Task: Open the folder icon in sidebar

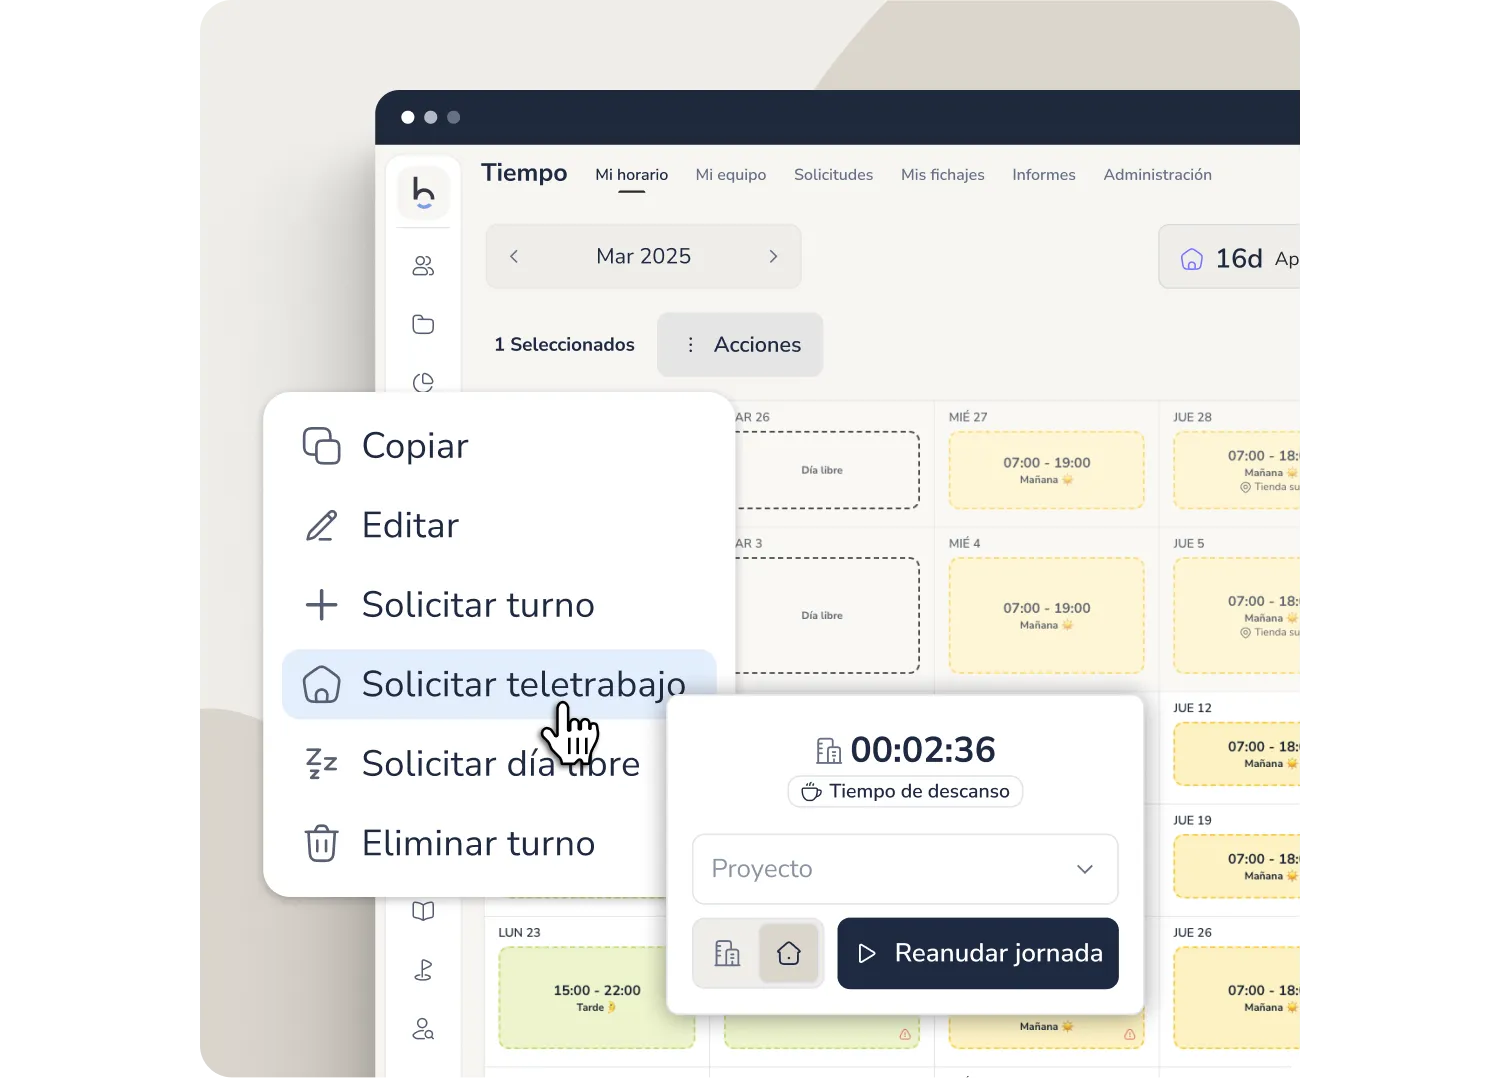Action: coord(423,324)
